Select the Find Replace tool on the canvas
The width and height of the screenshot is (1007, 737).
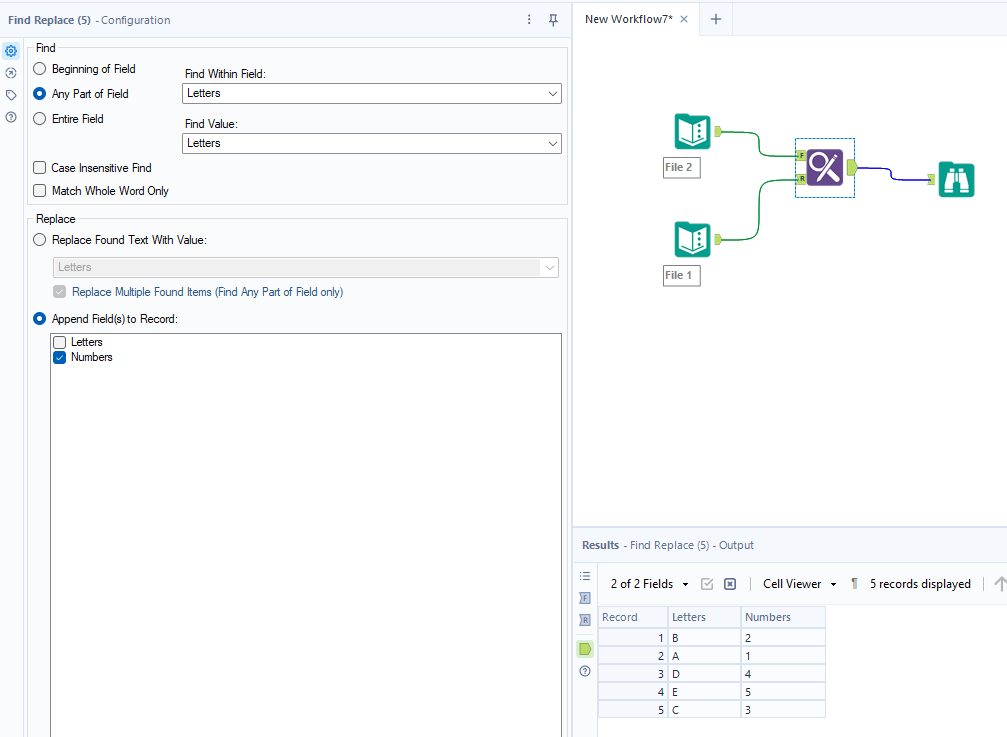(x=824, y=168)
